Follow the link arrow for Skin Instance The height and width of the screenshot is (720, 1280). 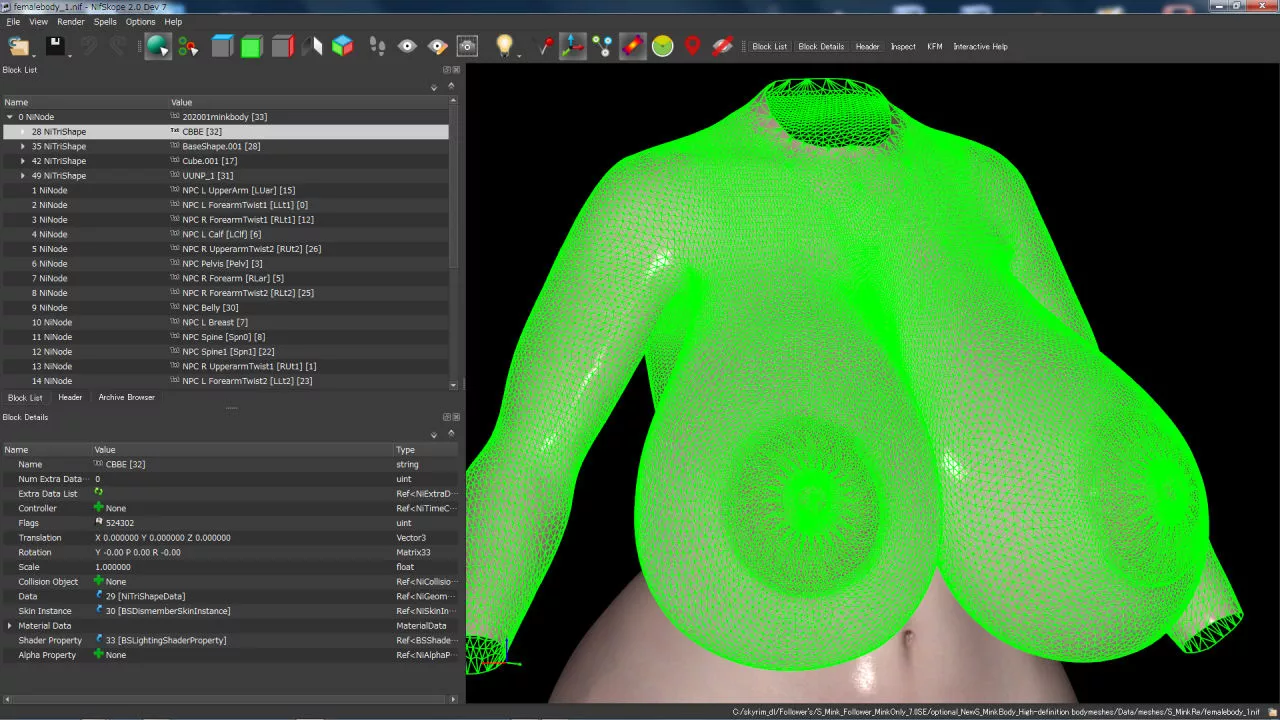[99, 610]
